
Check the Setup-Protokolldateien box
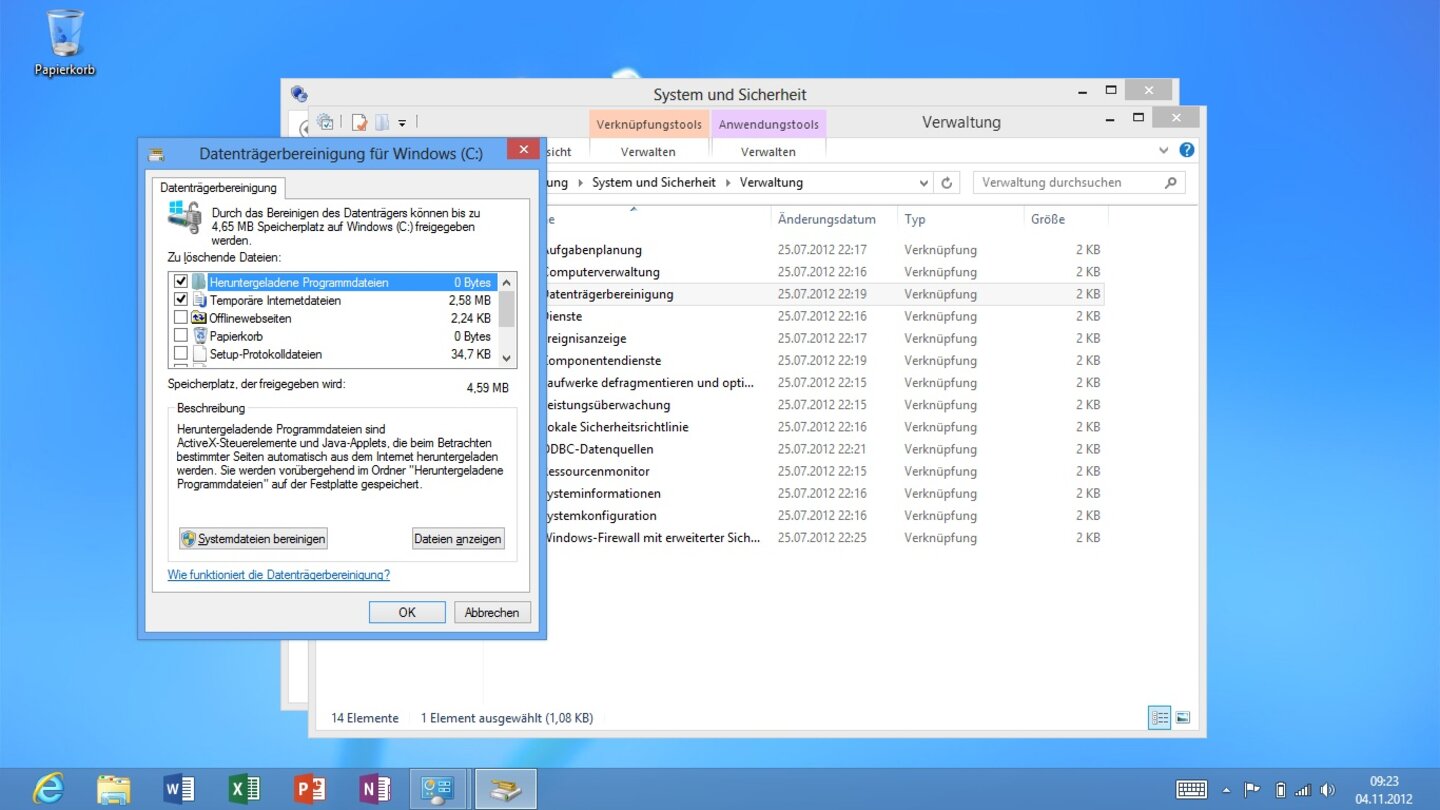181,354
